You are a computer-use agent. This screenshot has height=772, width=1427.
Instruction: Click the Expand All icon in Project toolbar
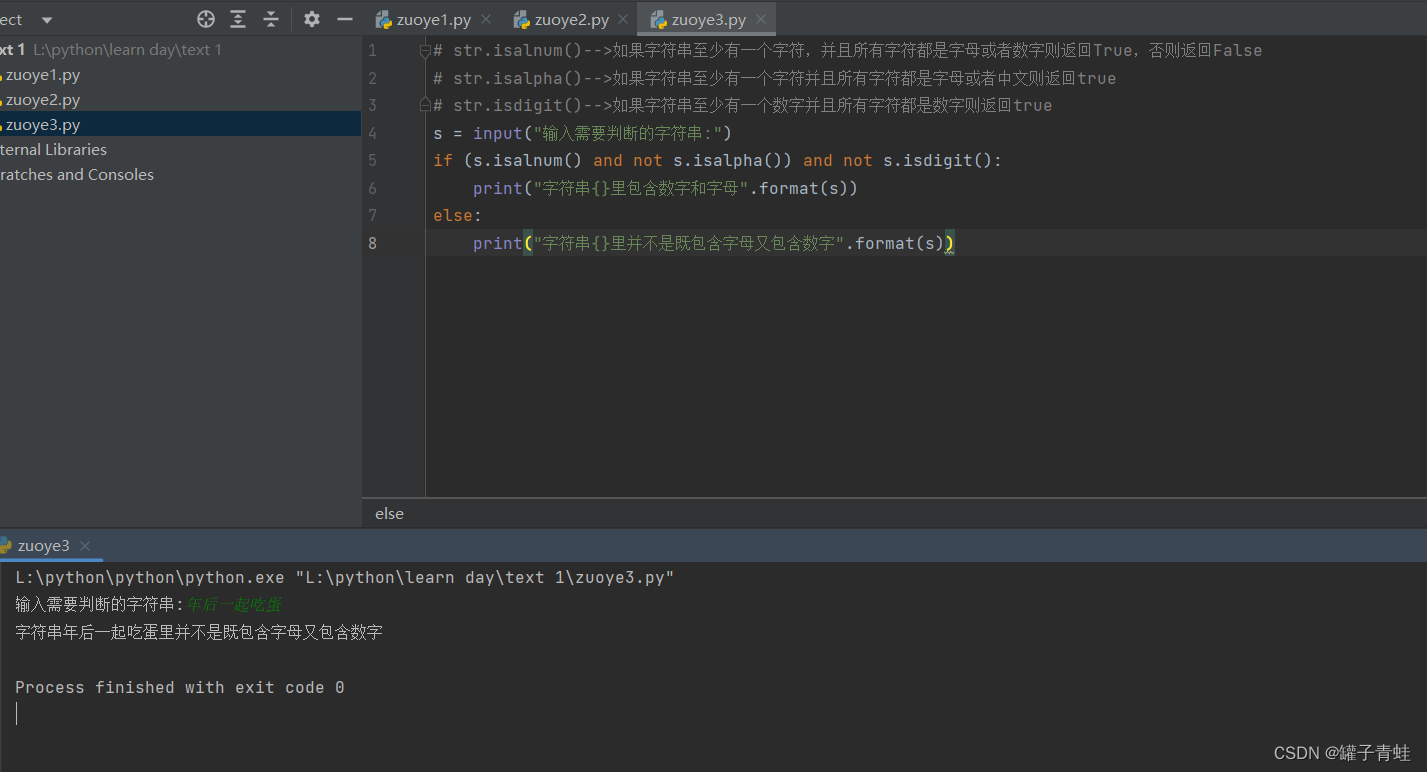(x=237, y=19)
